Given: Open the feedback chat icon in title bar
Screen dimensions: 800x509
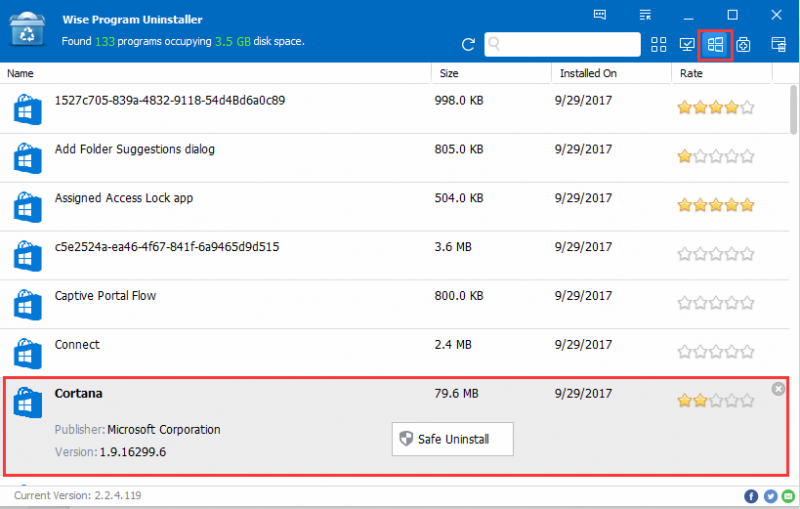Looking at the screenshot, I should (600, 15).
